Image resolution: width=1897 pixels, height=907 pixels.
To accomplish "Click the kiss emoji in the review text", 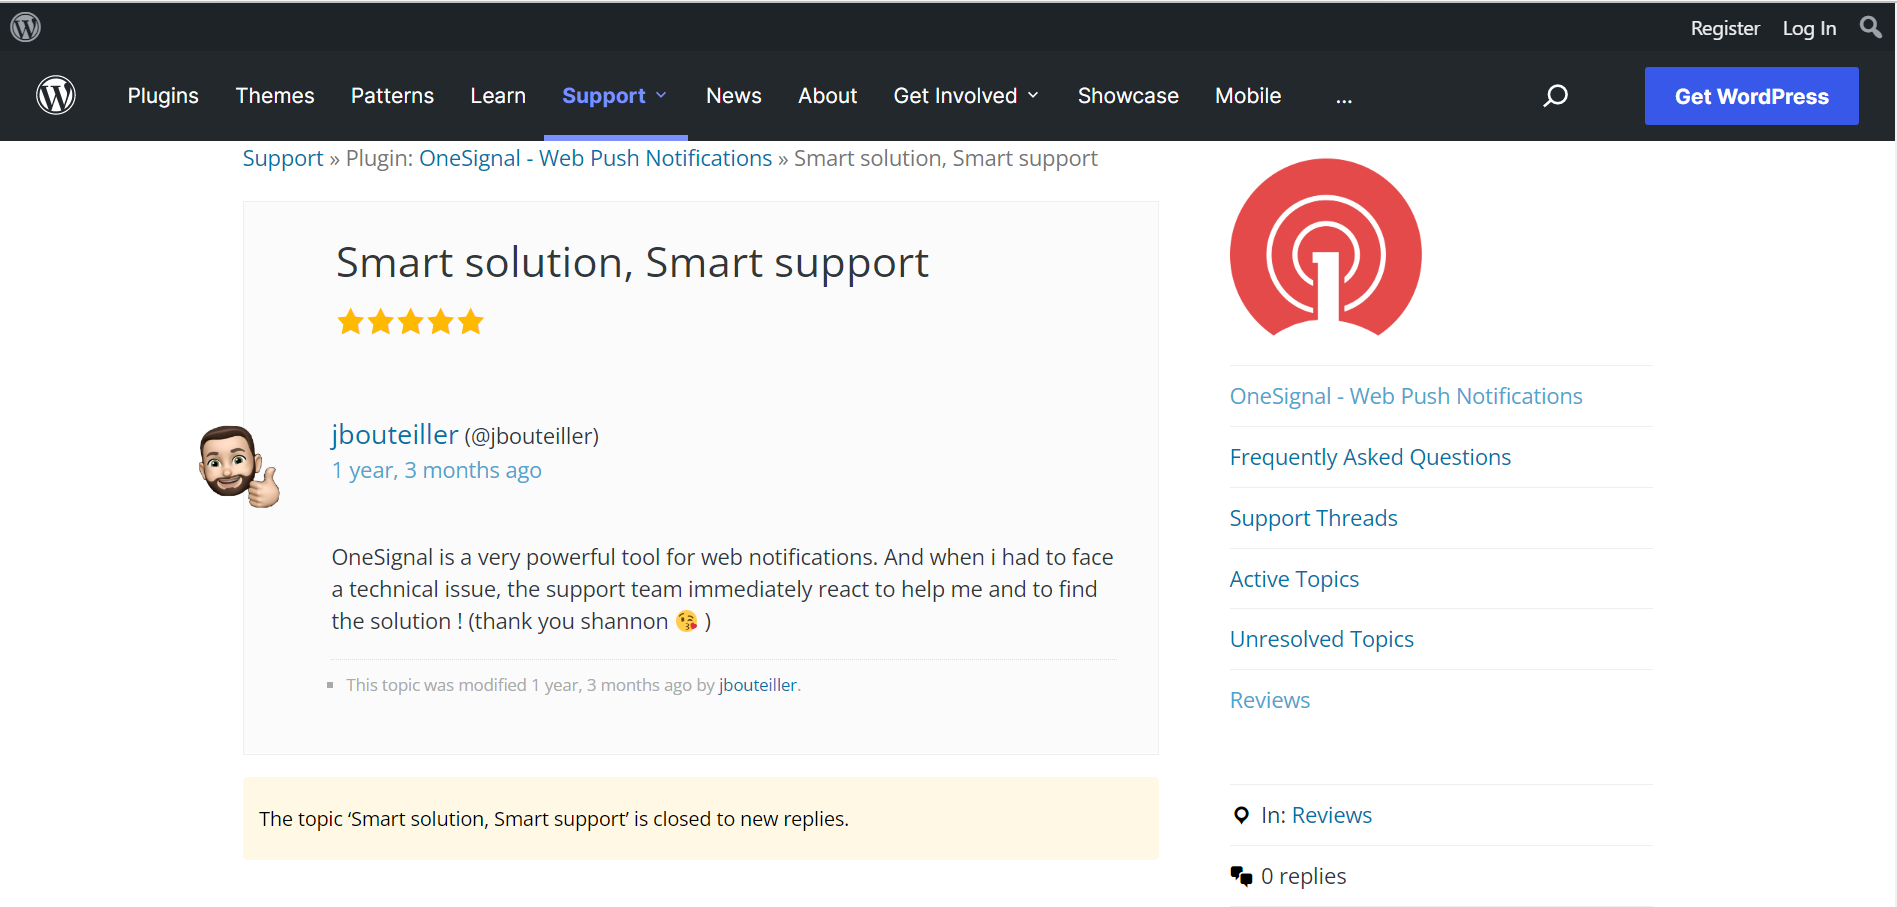I will 686,621.
